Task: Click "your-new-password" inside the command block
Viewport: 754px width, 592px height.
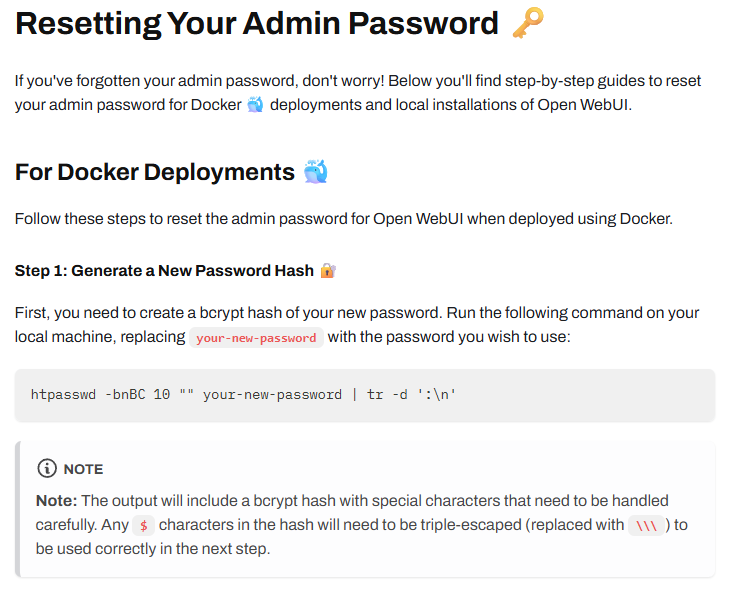Action: (272, 394)
